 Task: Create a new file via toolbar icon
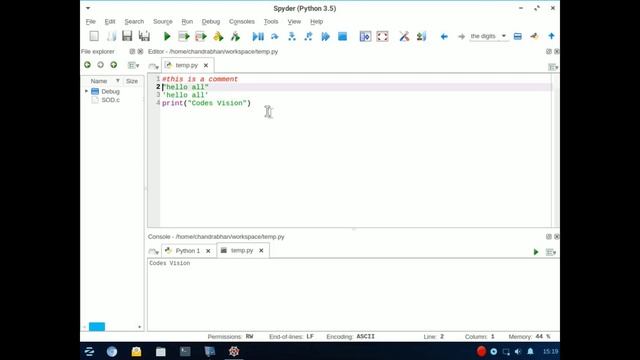pos(94,36)
